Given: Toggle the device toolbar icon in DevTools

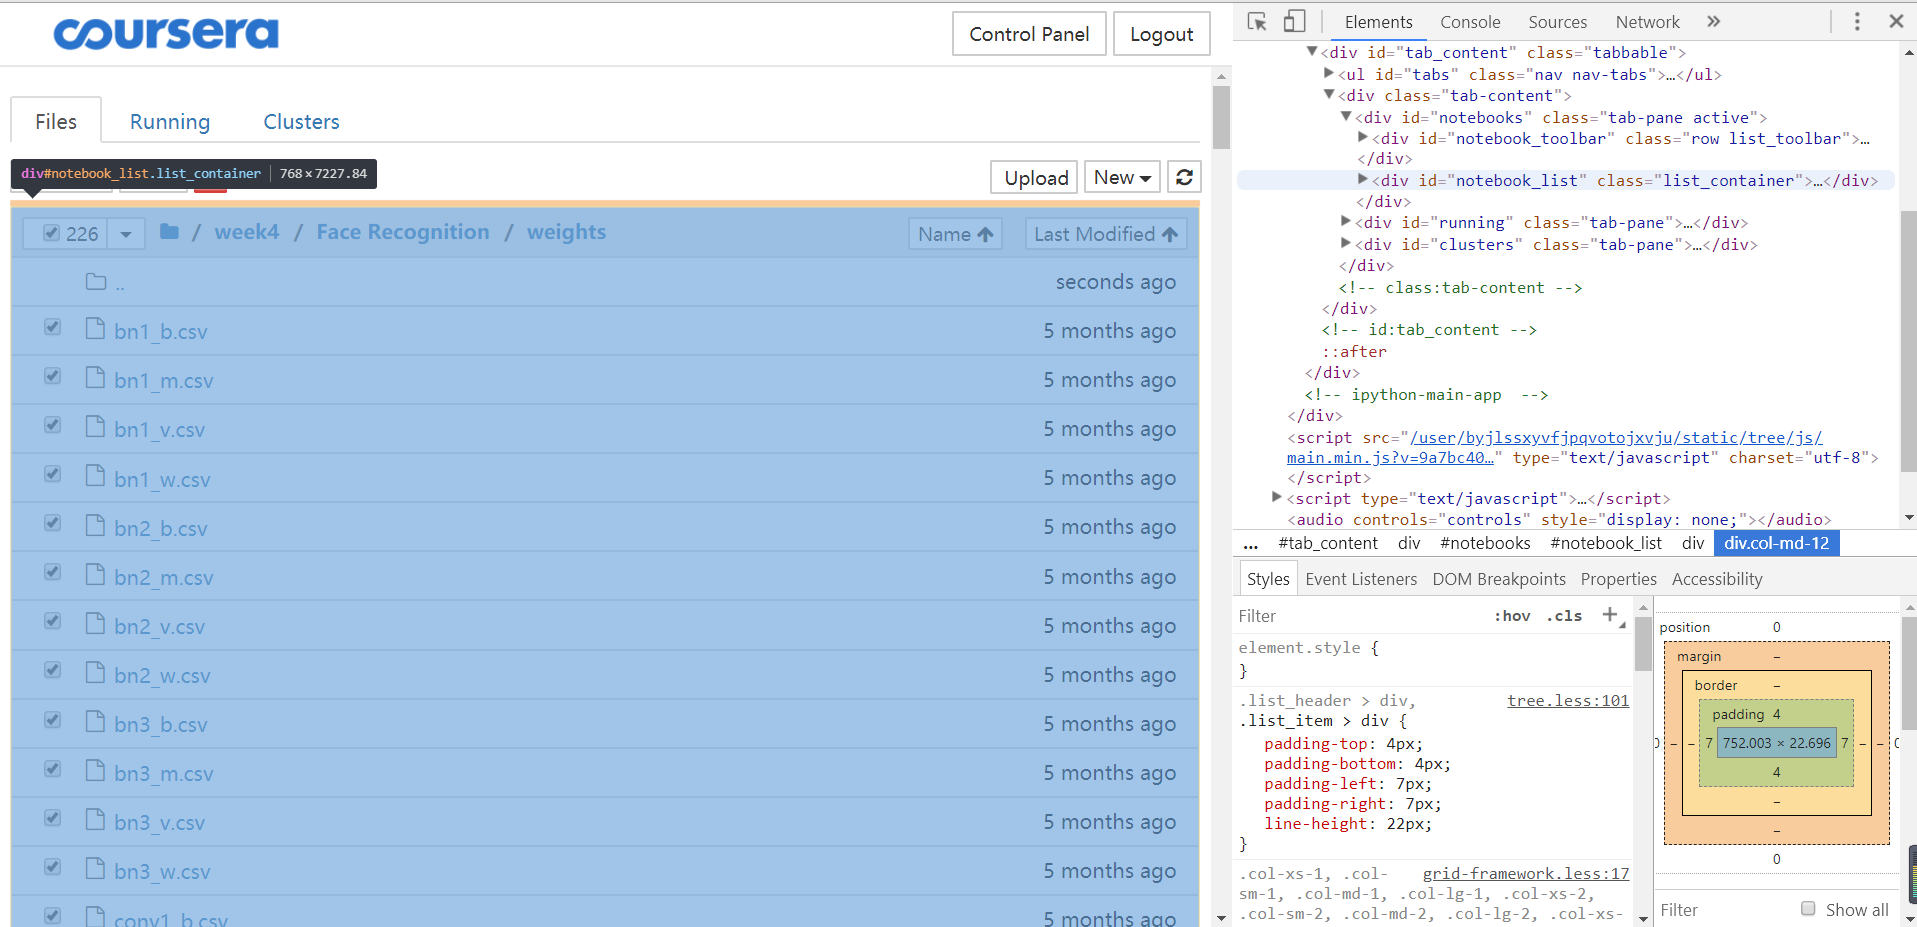Looking at the screenshot, I should point(1294,21).
